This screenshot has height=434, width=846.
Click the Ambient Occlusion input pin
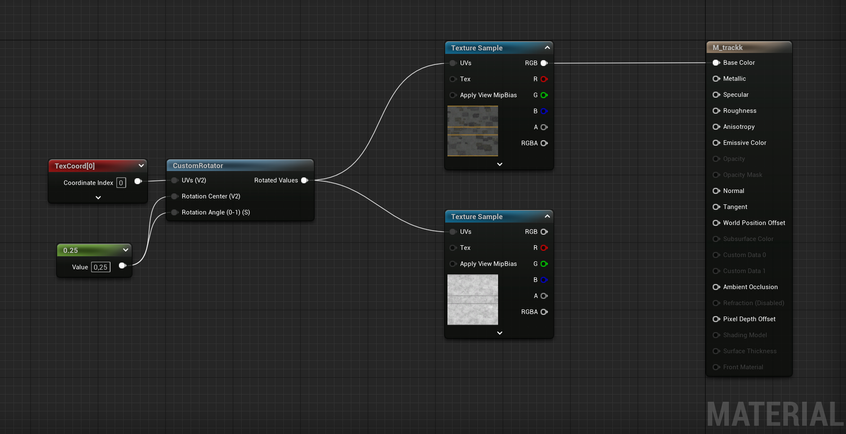[x=716, y=287]
